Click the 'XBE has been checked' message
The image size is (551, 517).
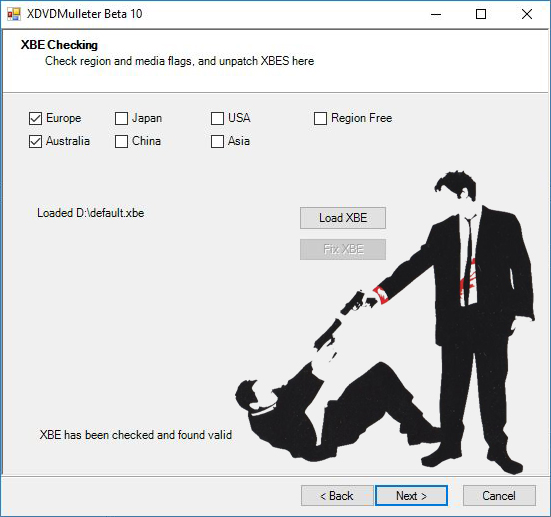click(136, 435)
